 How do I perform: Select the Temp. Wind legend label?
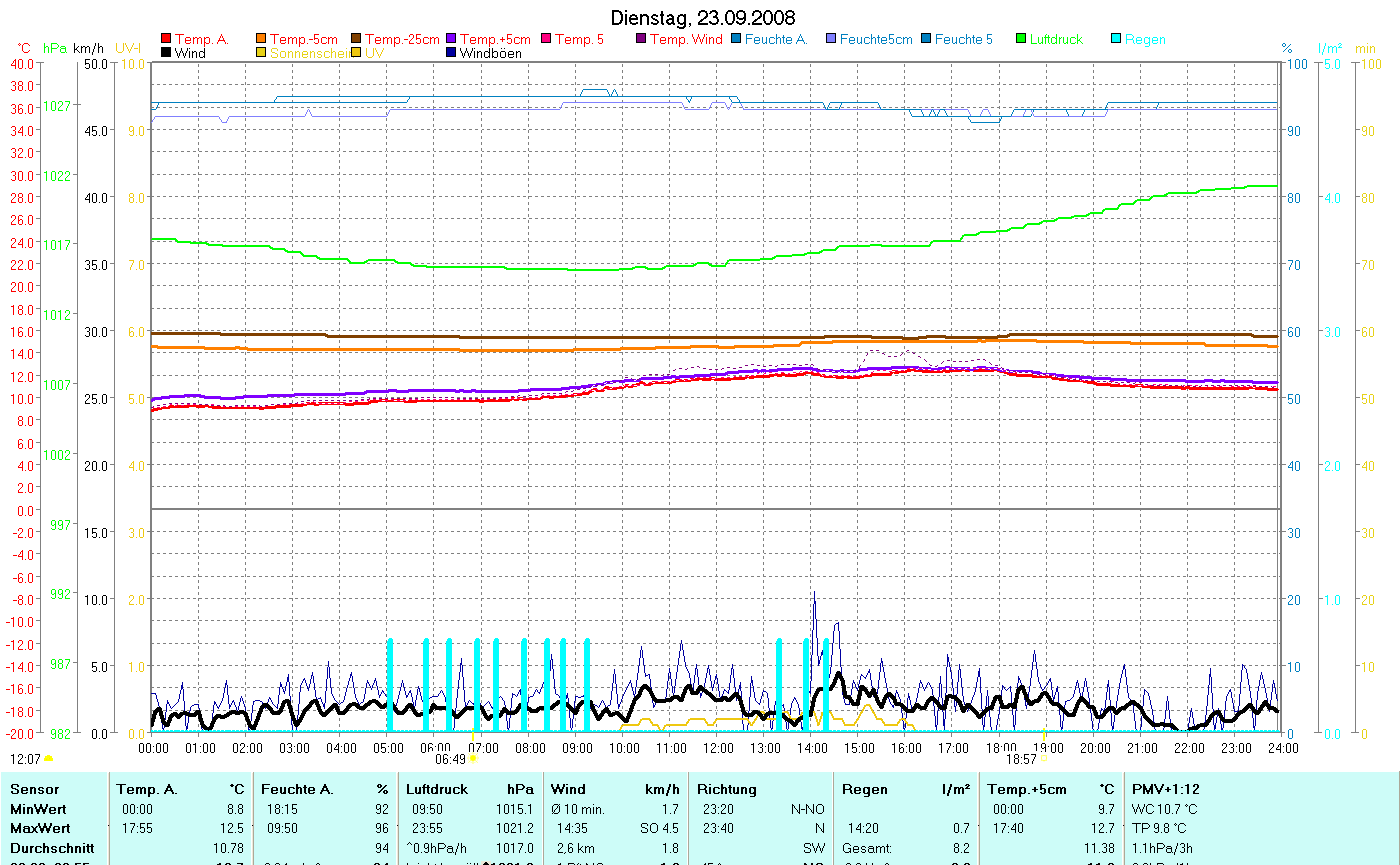[x=686, y=39]
